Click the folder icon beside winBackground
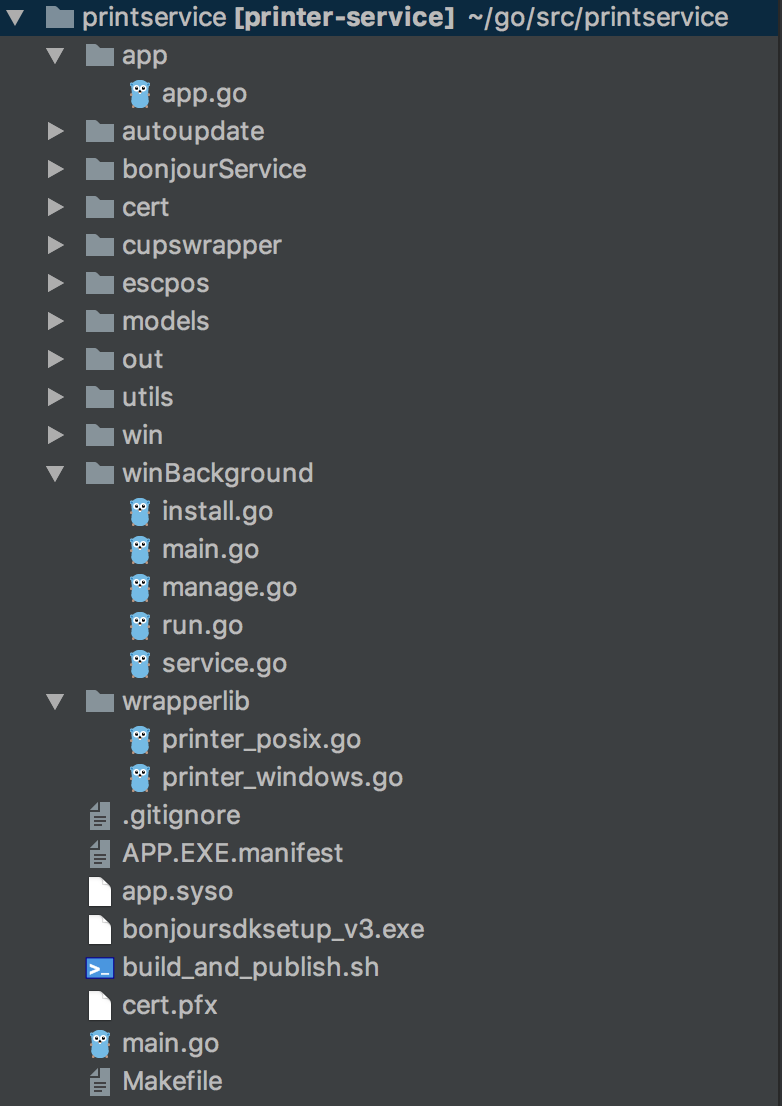Viewport: 782px width, 1106px height. point(100,472)
